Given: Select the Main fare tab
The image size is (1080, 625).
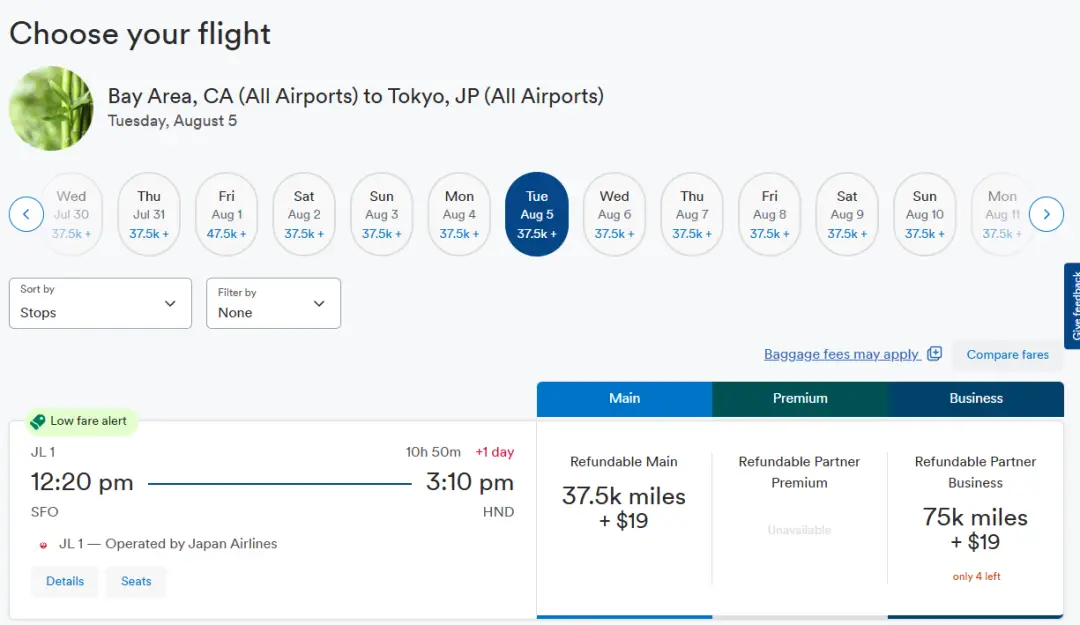Looking at the screenshot, I should tap(624, 398).
